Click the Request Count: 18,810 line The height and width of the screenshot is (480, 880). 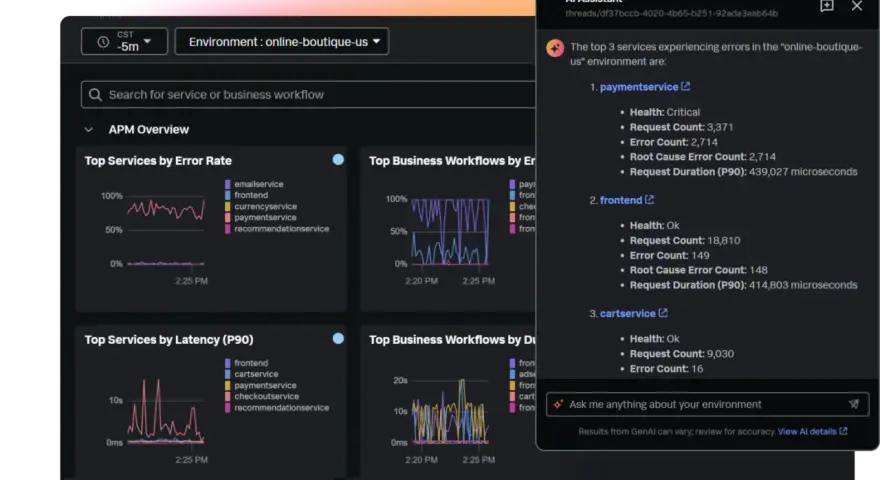(685, 241)
